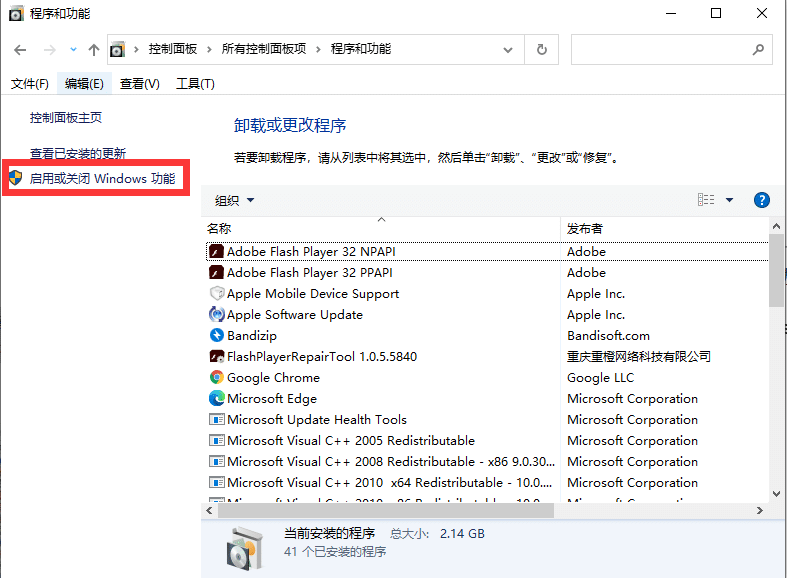The height and width of the screenshot is (578, 787).
Task: Click the address bar Programs icon
Action: tap(117, 49)
